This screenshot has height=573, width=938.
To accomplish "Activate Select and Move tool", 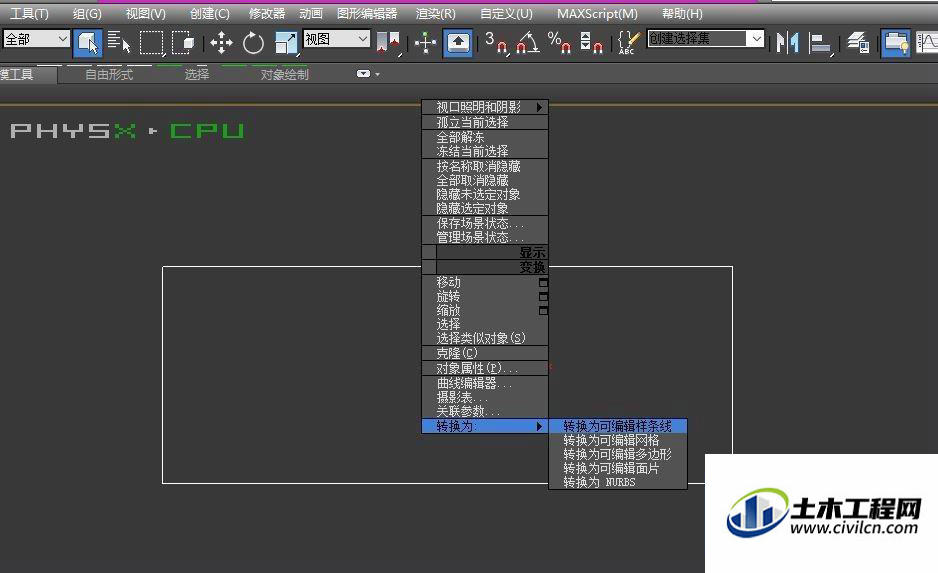I will point(221,42).
